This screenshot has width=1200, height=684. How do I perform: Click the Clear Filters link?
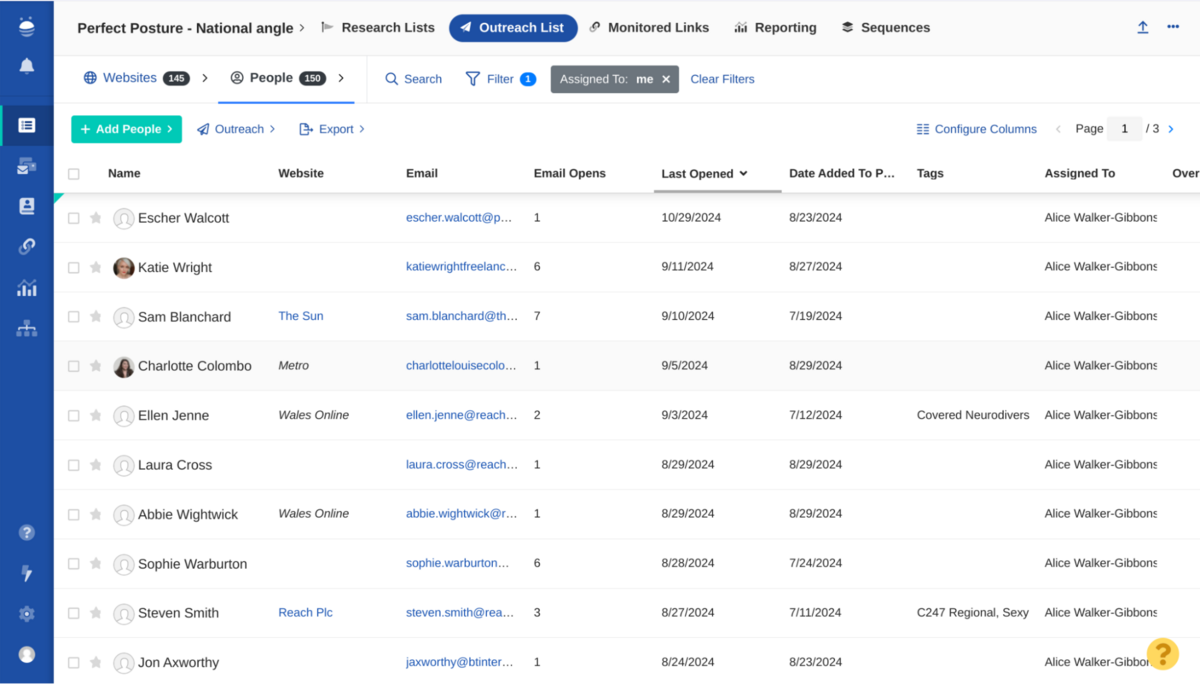pyautogui.click(x=722, y=79)
